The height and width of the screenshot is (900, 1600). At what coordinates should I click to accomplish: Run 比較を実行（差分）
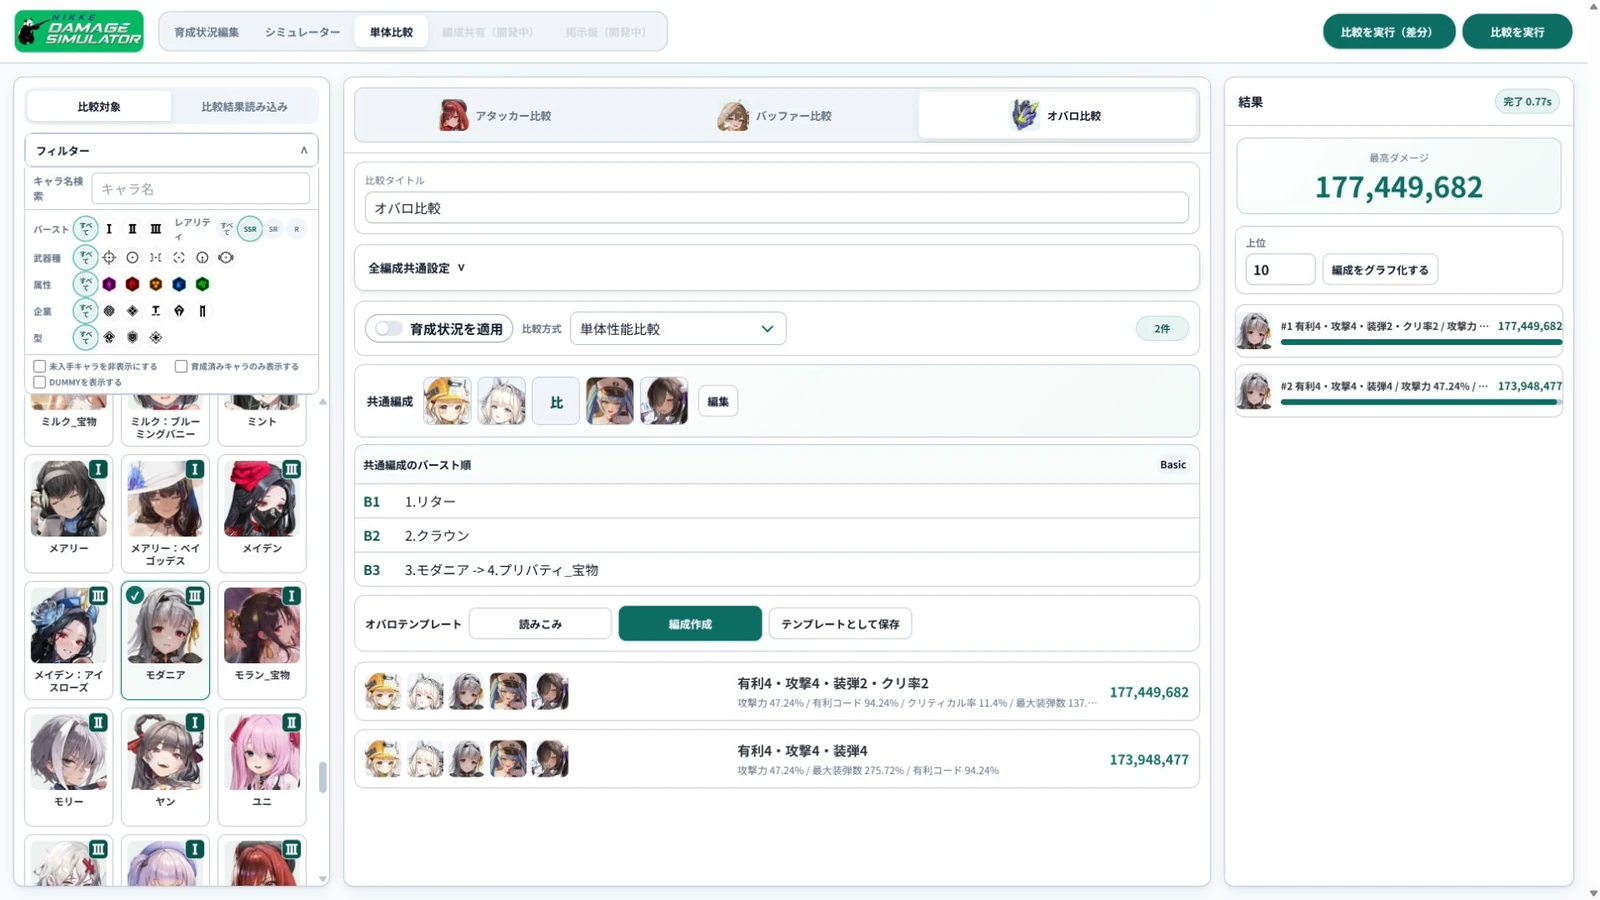coord(1387,32)
